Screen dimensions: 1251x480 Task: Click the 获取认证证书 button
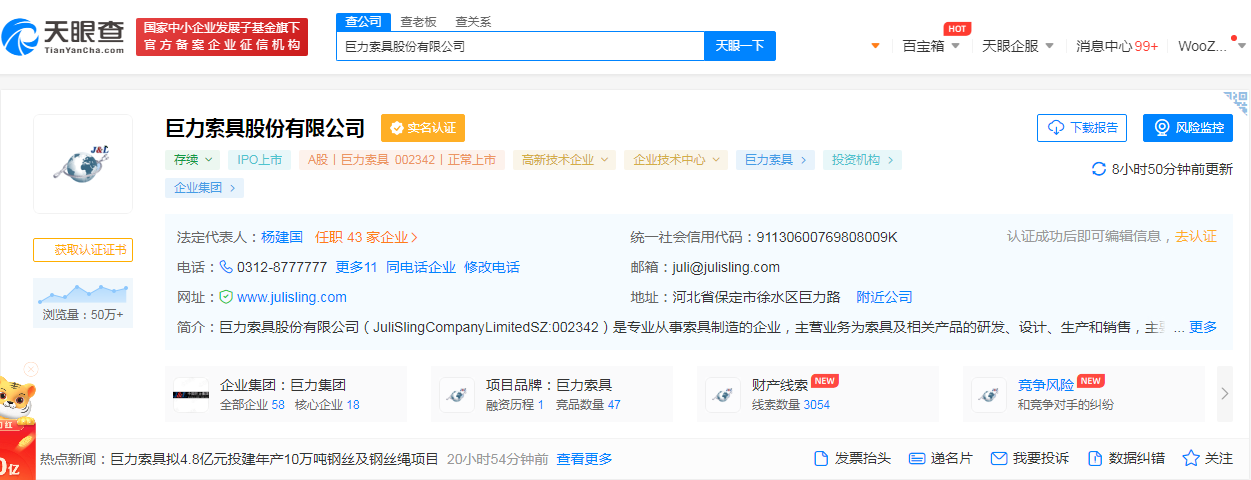83,250
